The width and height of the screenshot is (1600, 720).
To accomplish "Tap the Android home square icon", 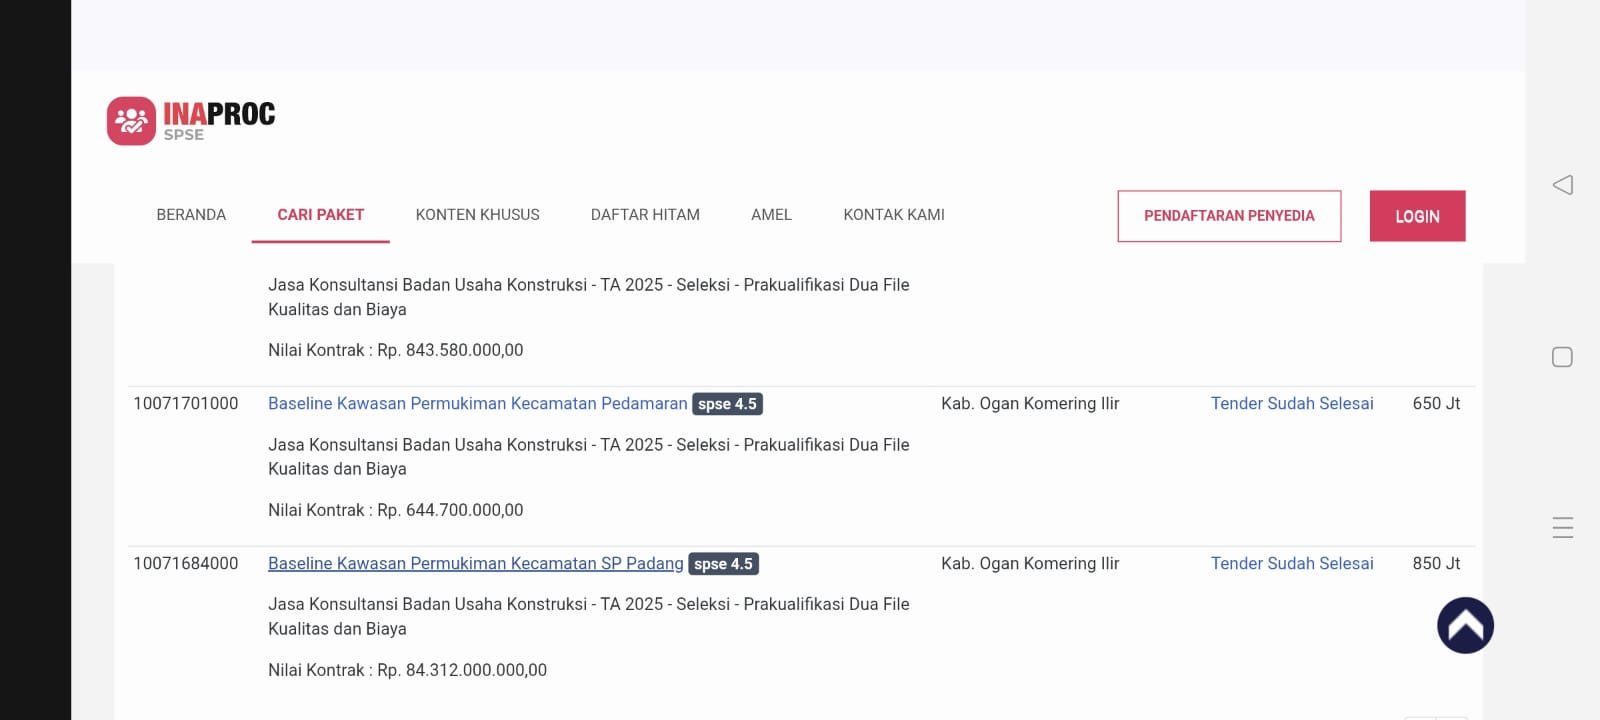I will point(1562,357).
